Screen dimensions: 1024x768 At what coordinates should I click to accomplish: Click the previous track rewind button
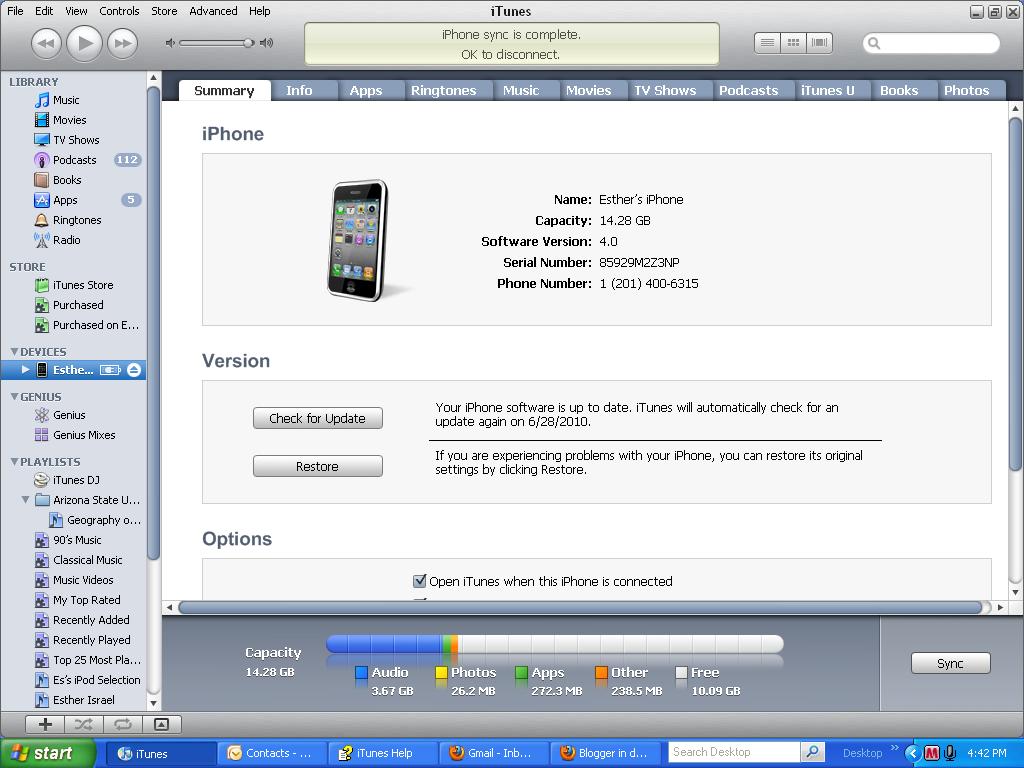click(46, 43)
